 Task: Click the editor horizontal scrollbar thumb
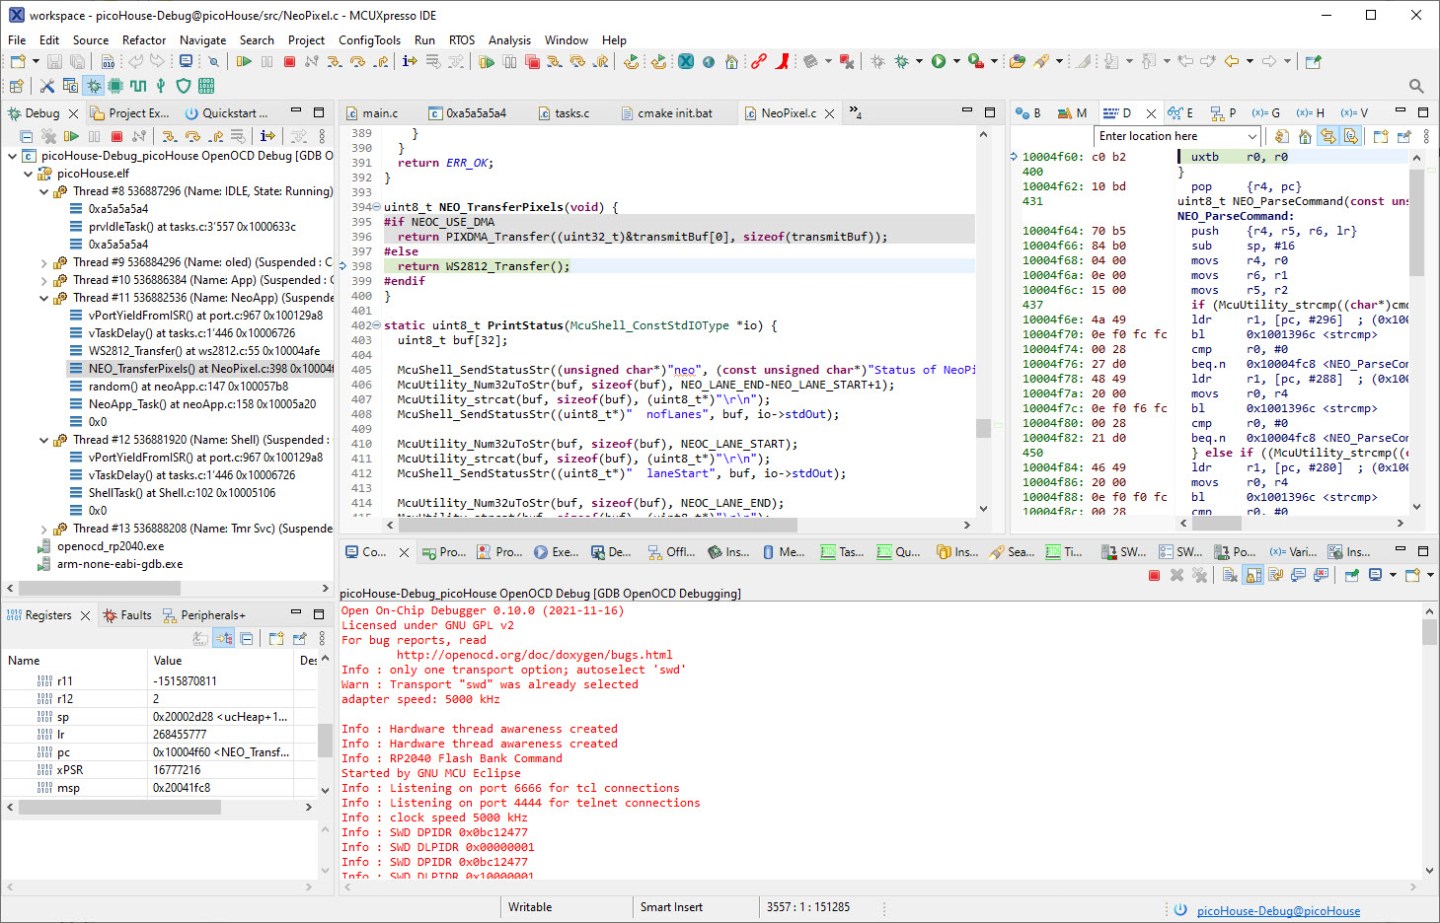tap(597, 525)
